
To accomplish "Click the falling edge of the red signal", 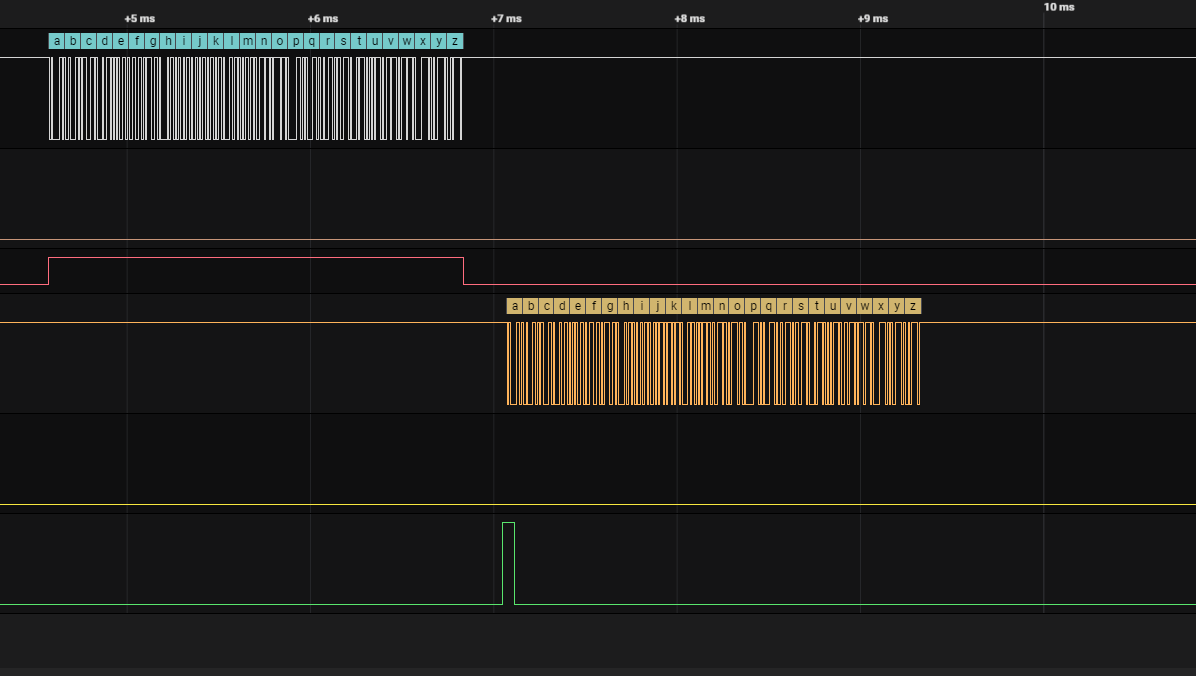I will [x=462, y=270].
